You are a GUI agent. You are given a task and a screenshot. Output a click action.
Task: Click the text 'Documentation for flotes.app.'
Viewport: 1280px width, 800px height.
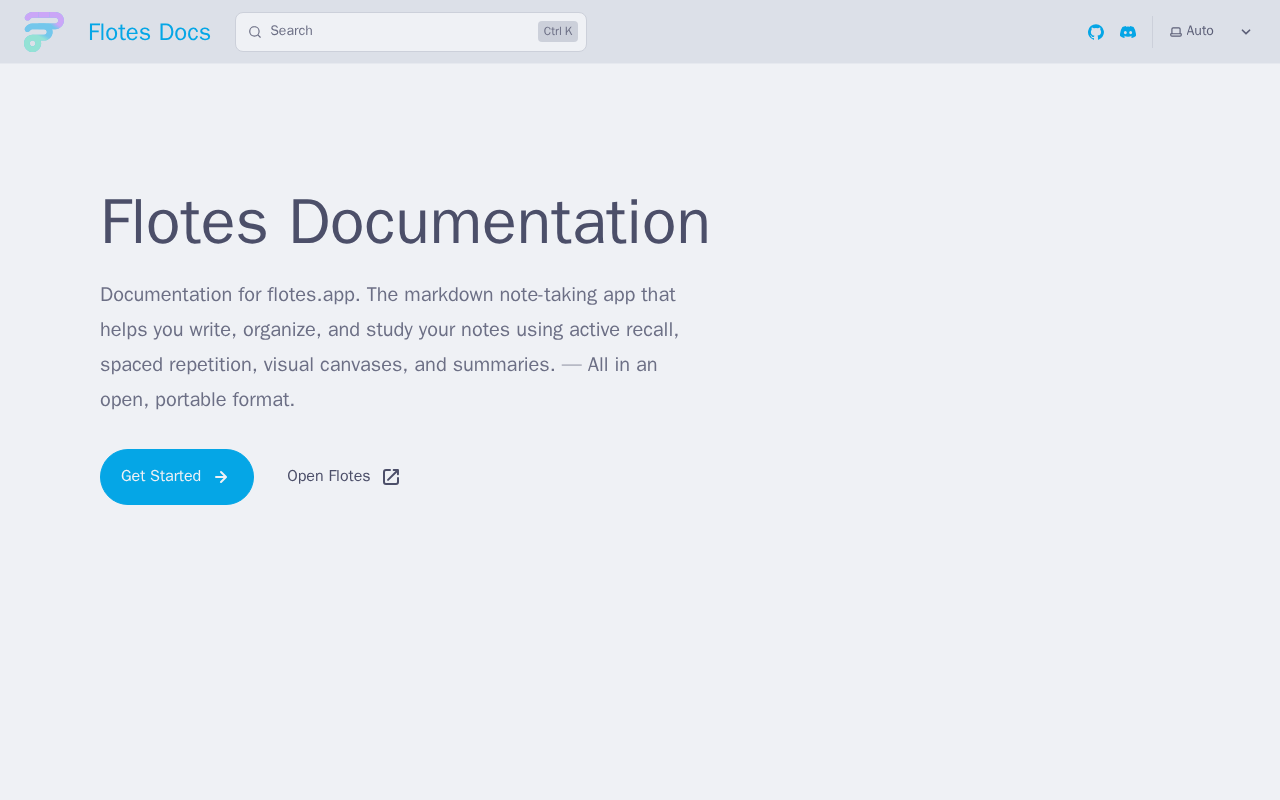(x=230, y=295)
